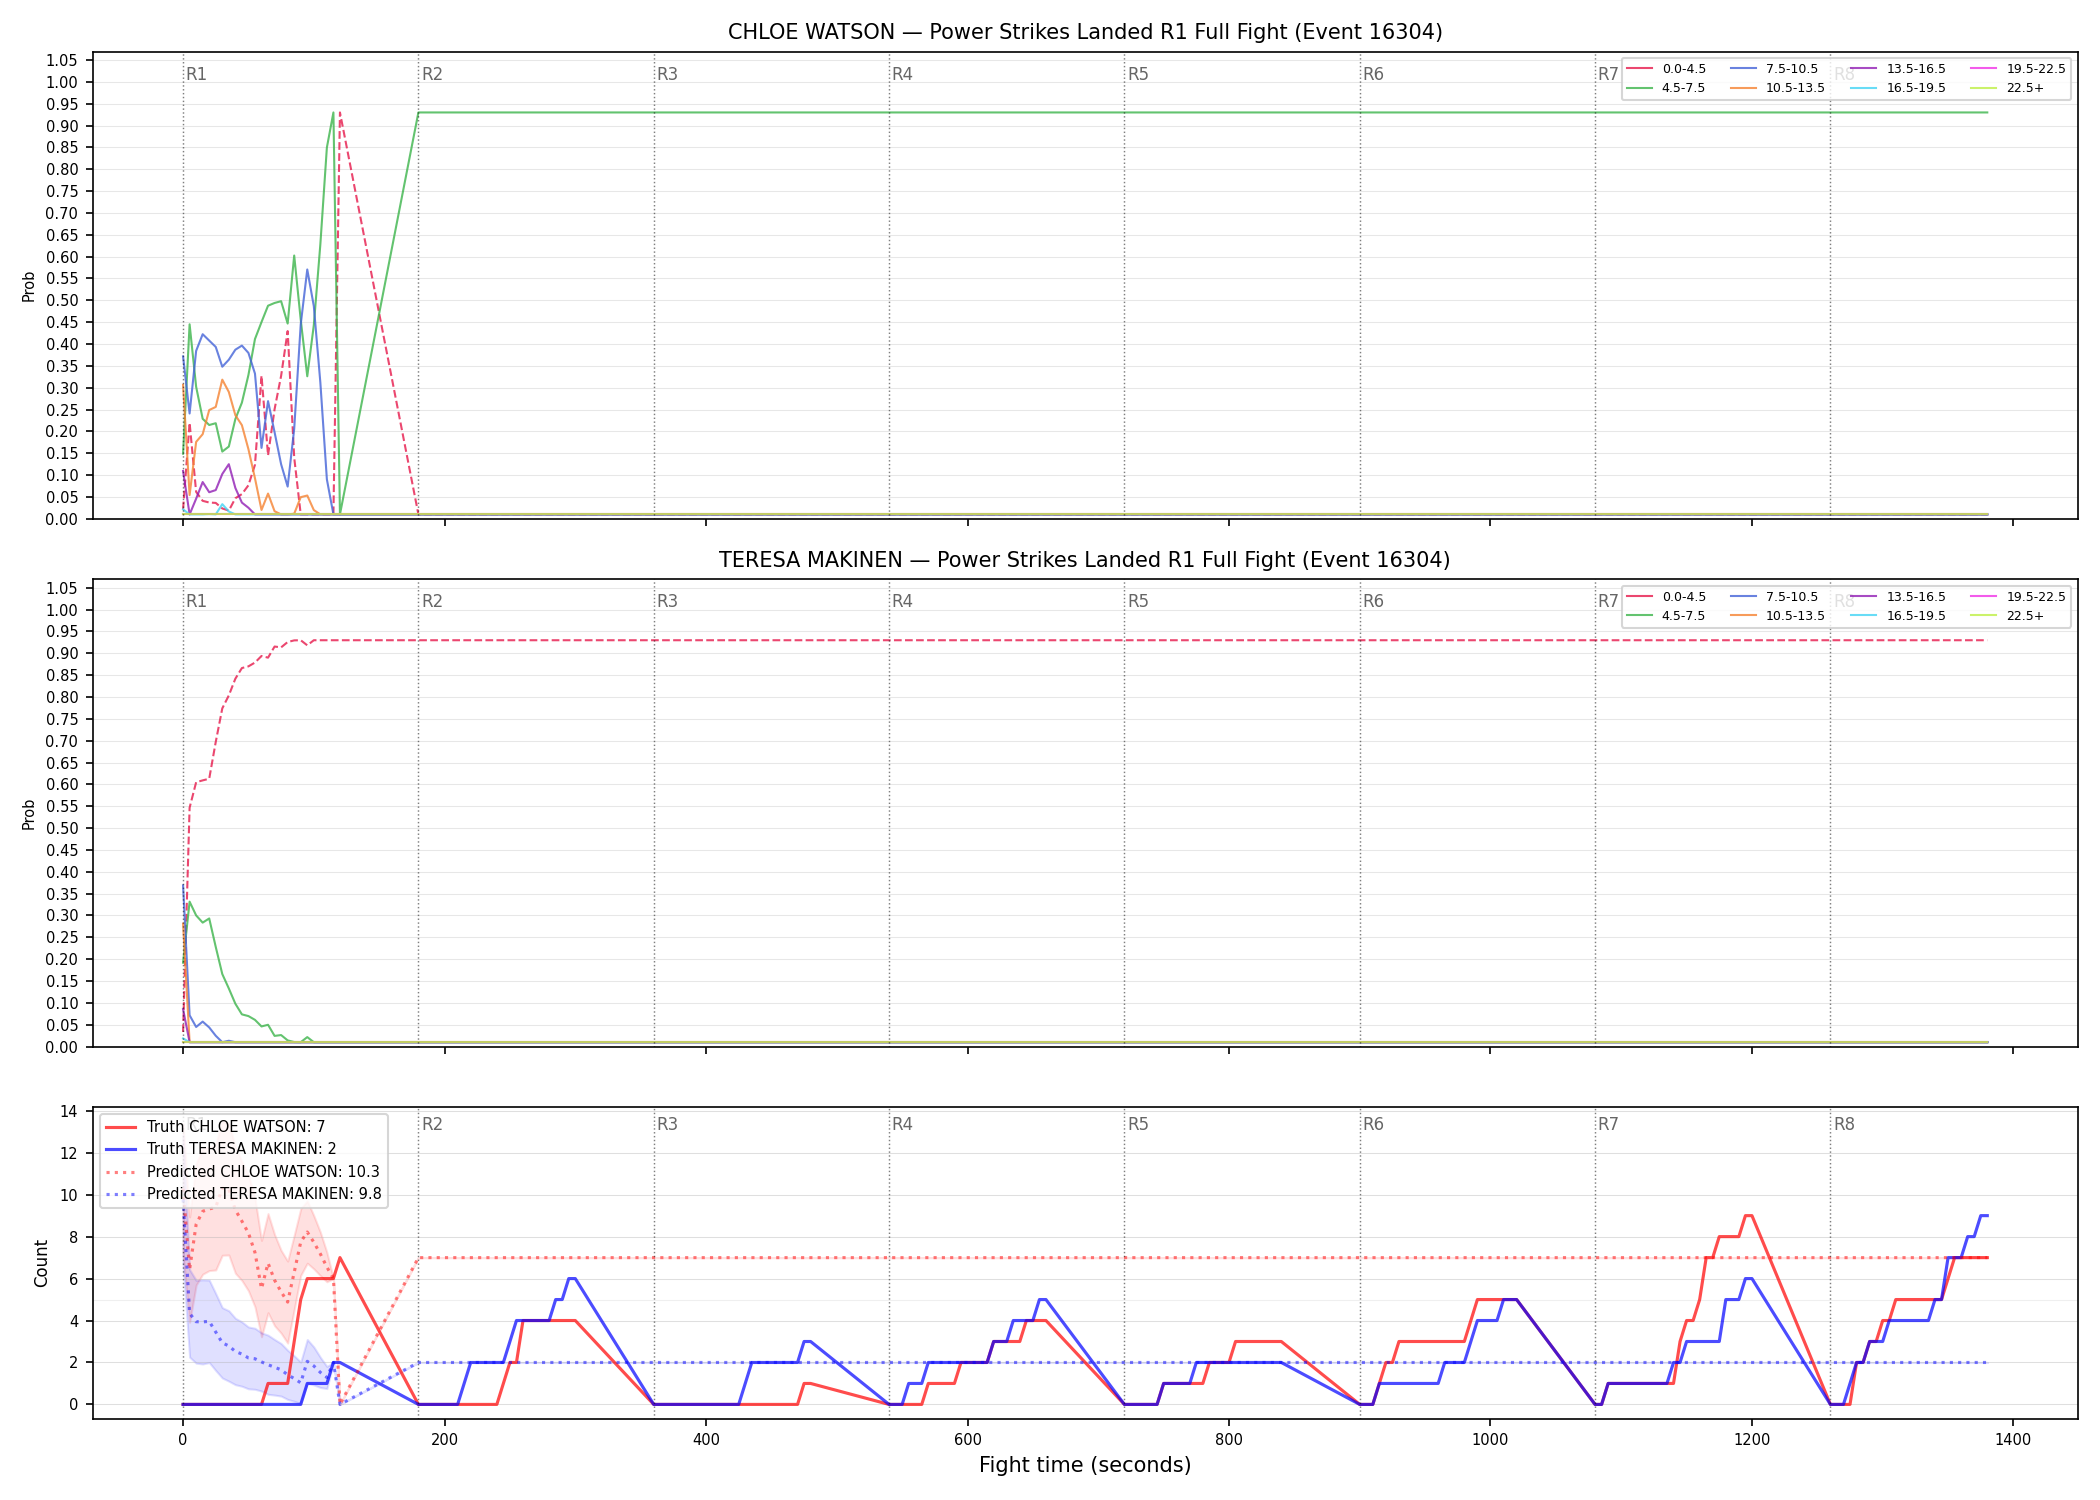
Task: Click the 'Fight time (seconds)' x-axis label
Action: point(1085,1465)
